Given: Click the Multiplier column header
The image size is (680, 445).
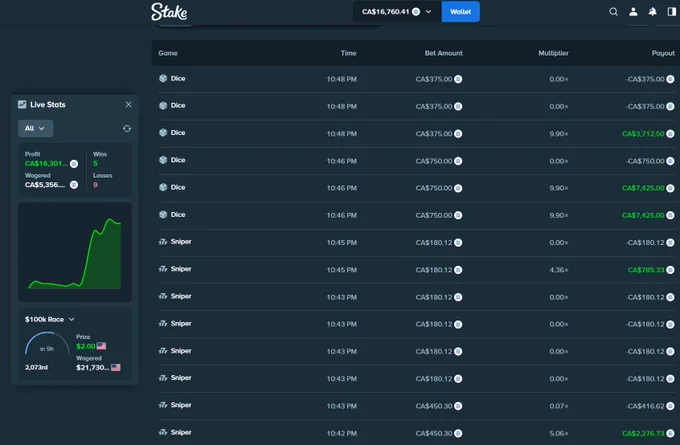Looking at the screenshot, I should point(553,53).
